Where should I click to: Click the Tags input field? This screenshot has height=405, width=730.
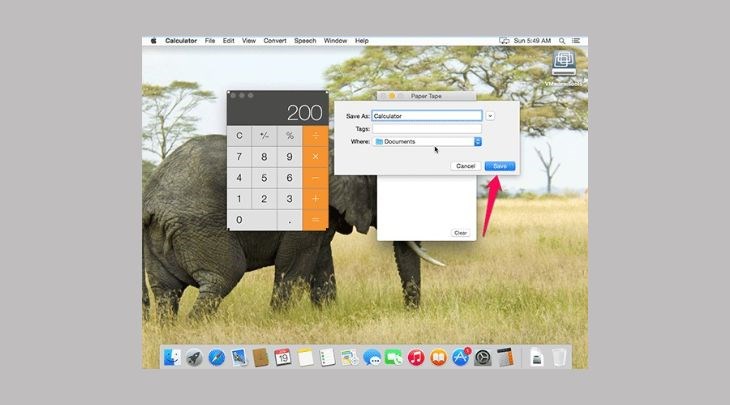(427, 128)
